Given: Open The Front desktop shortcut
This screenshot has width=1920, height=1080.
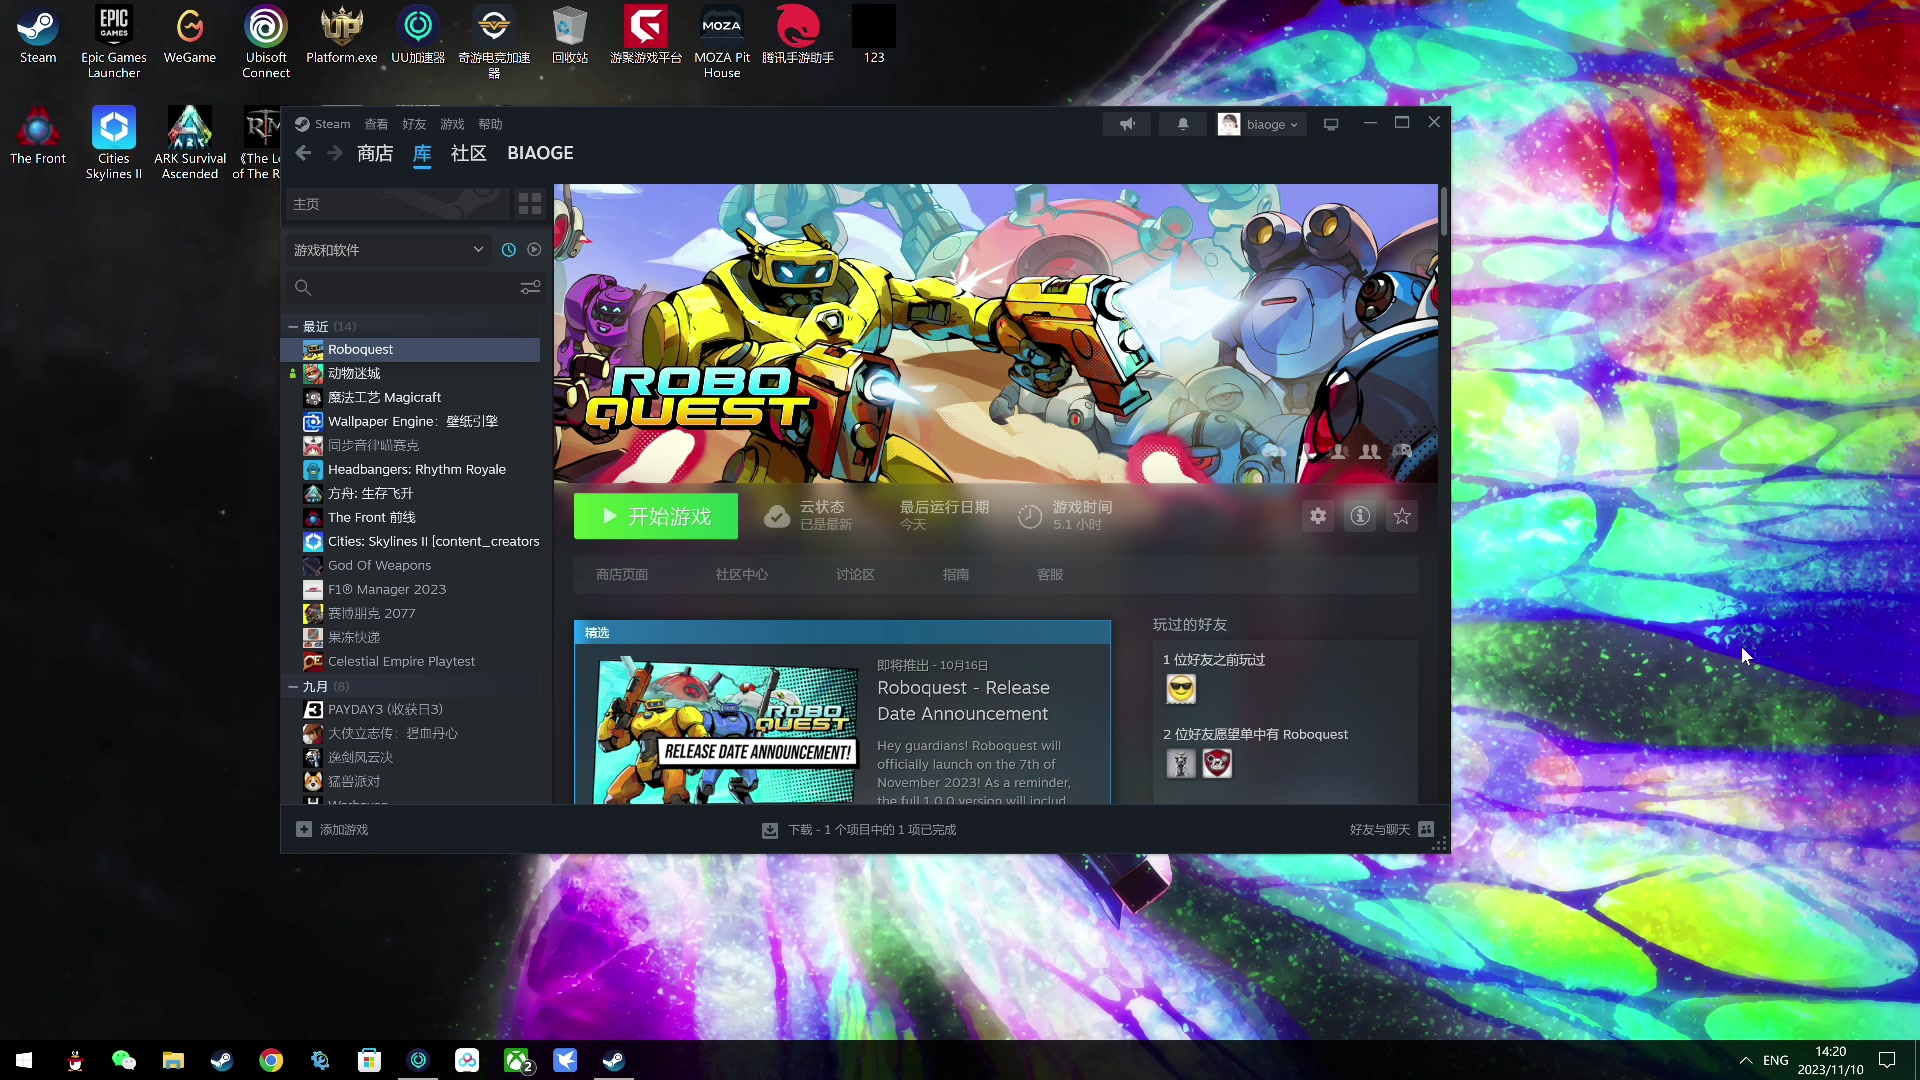Looking at the screenshot, I should pos(38,137).
